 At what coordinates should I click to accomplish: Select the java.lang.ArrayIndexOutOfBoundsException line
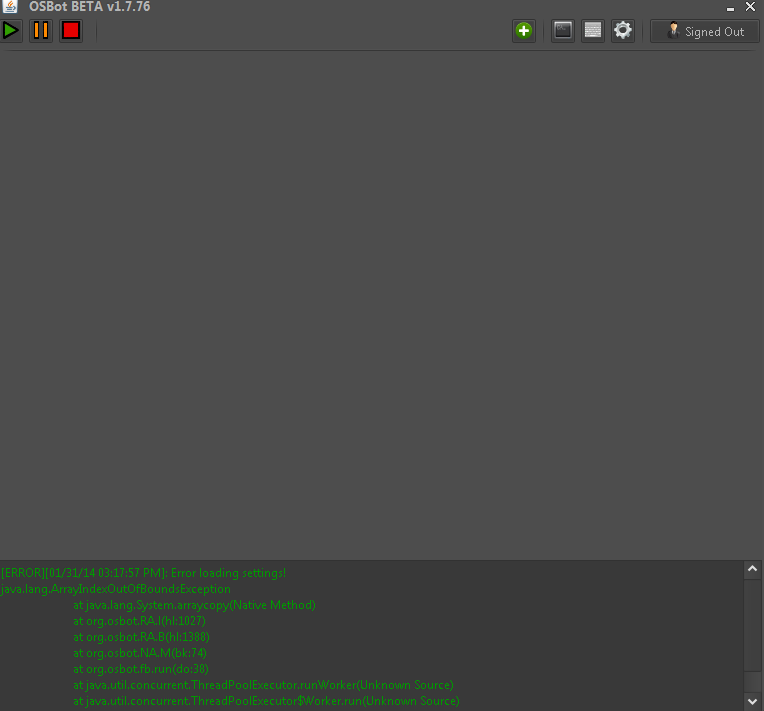(x=115, y=589)
